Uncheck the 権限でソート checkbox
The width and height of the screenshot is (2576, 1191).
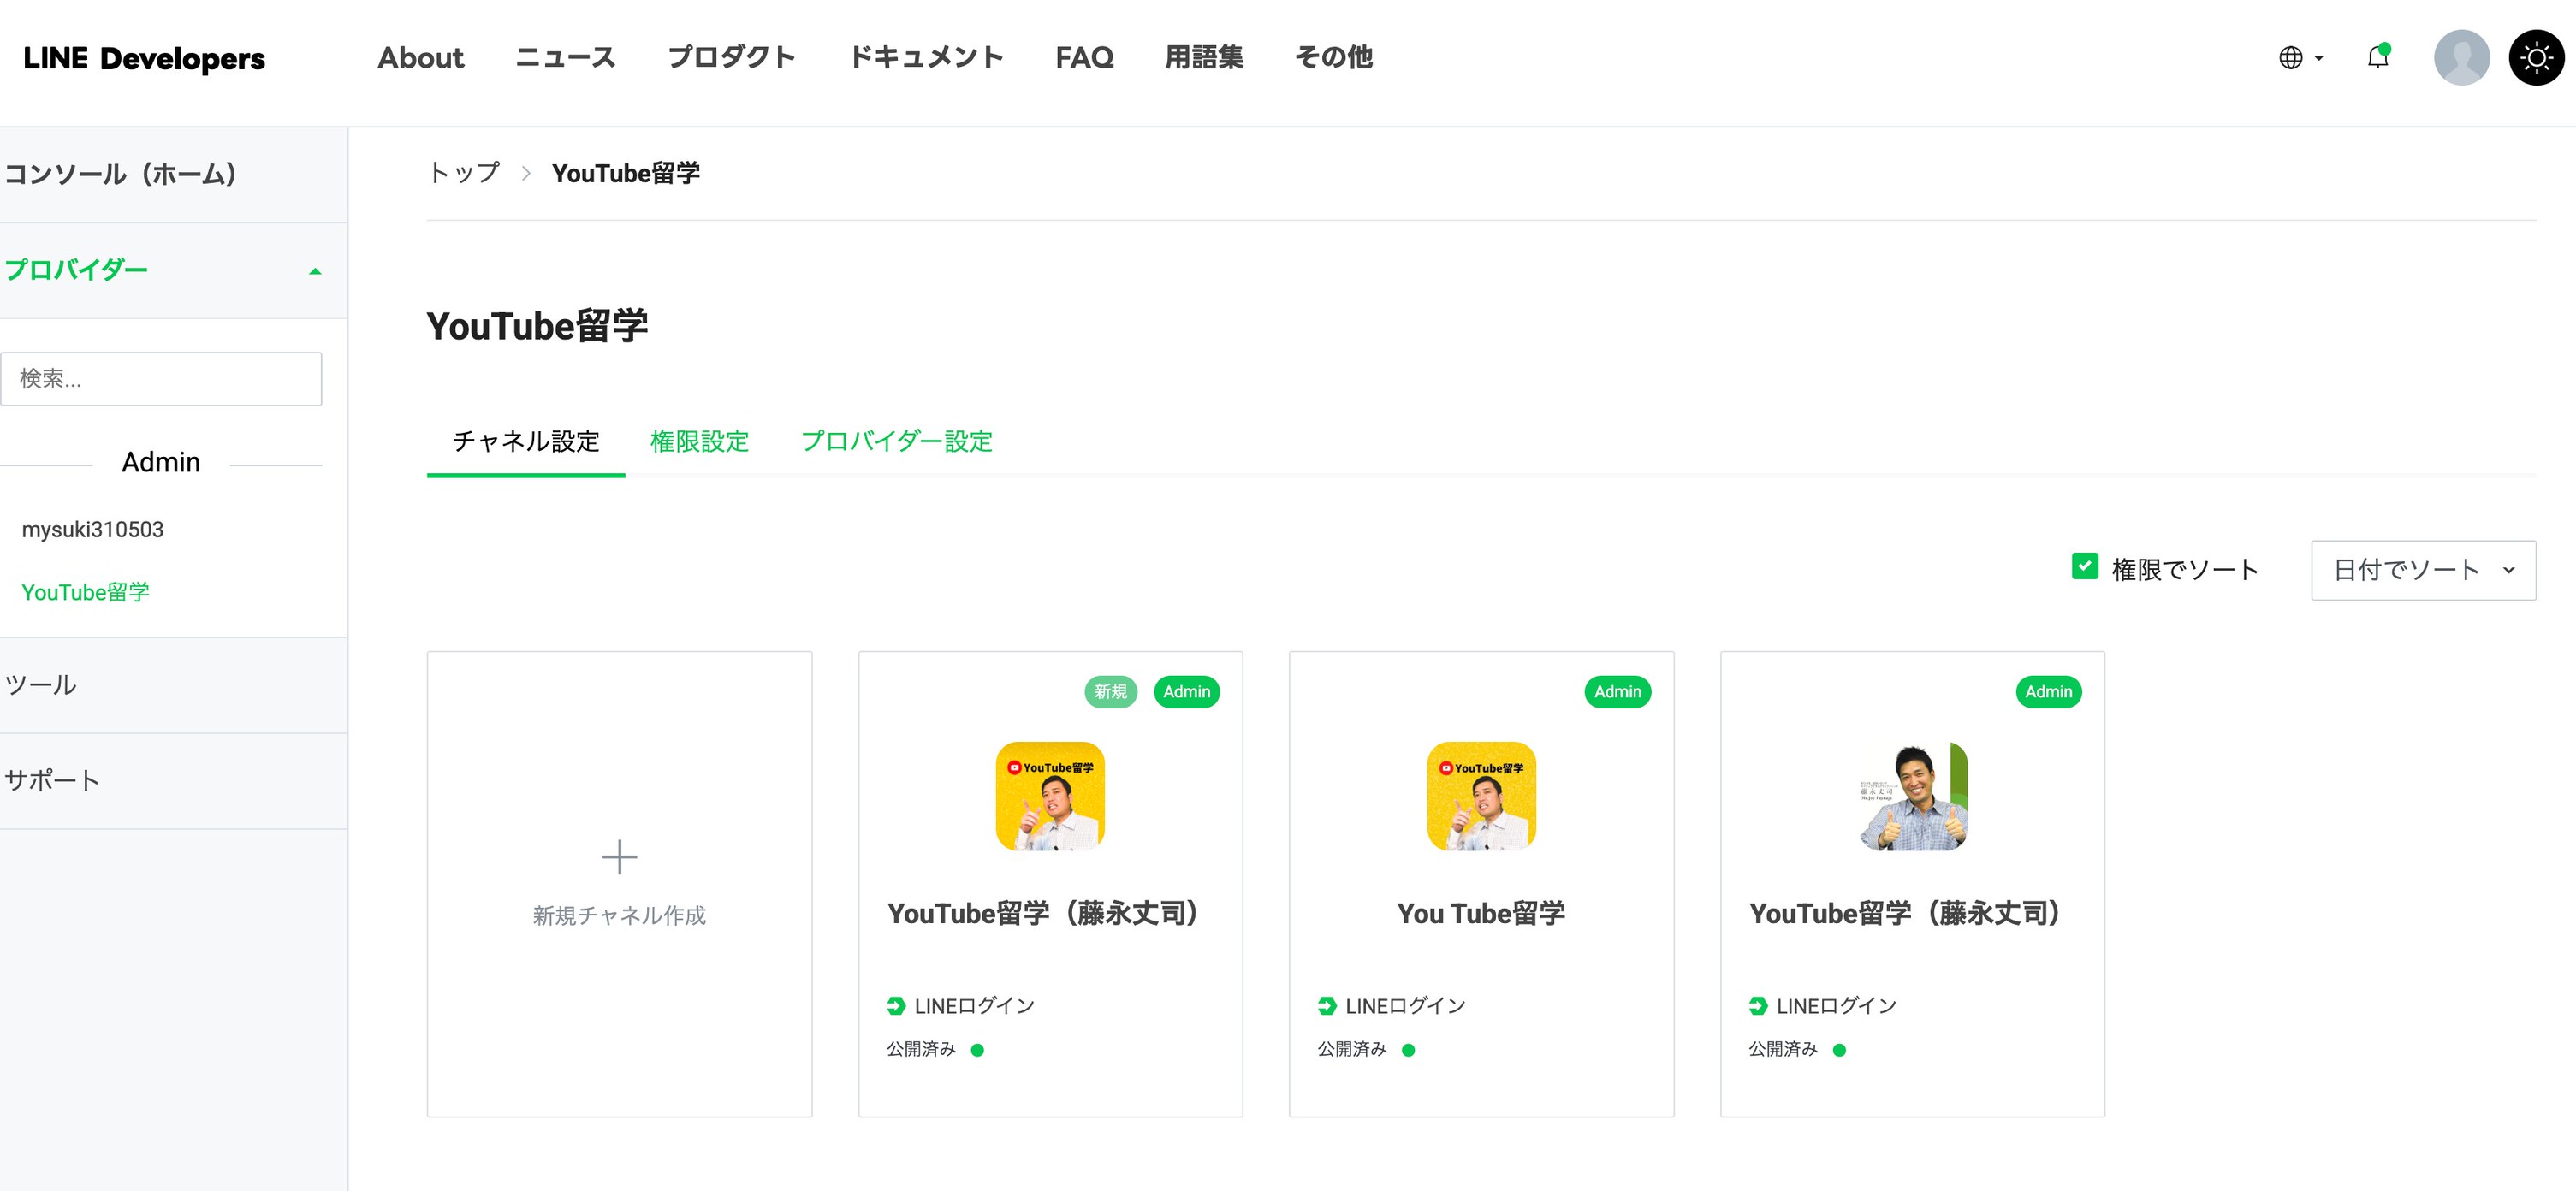coord(2085,567)
